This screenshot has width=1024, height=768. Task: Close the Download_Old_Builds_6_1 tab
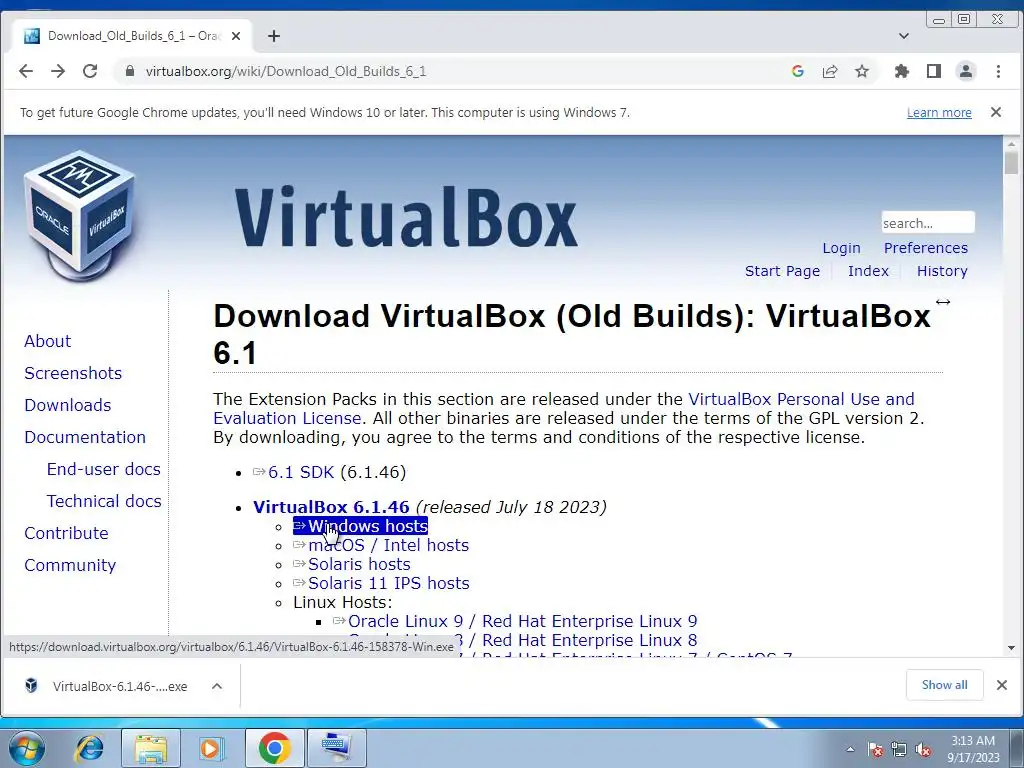[x=236, y=36]
